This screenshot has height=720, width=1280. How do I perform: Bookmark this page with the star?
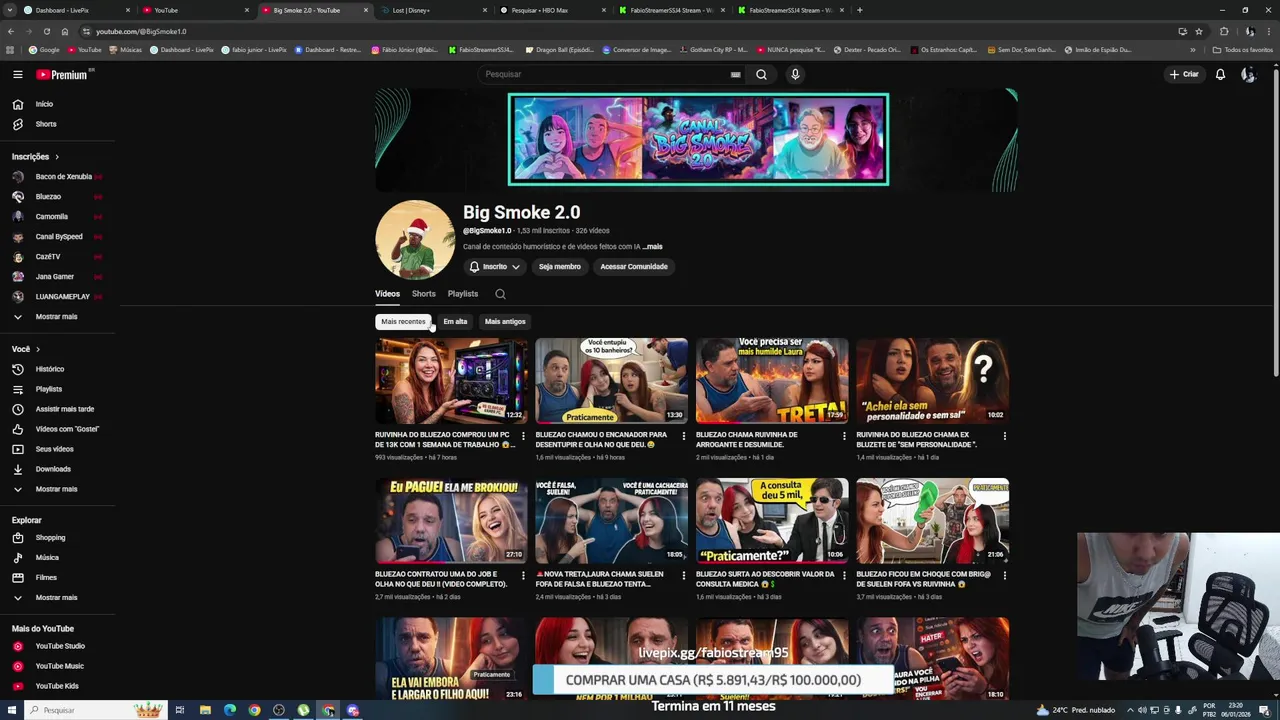point(1198,31)
